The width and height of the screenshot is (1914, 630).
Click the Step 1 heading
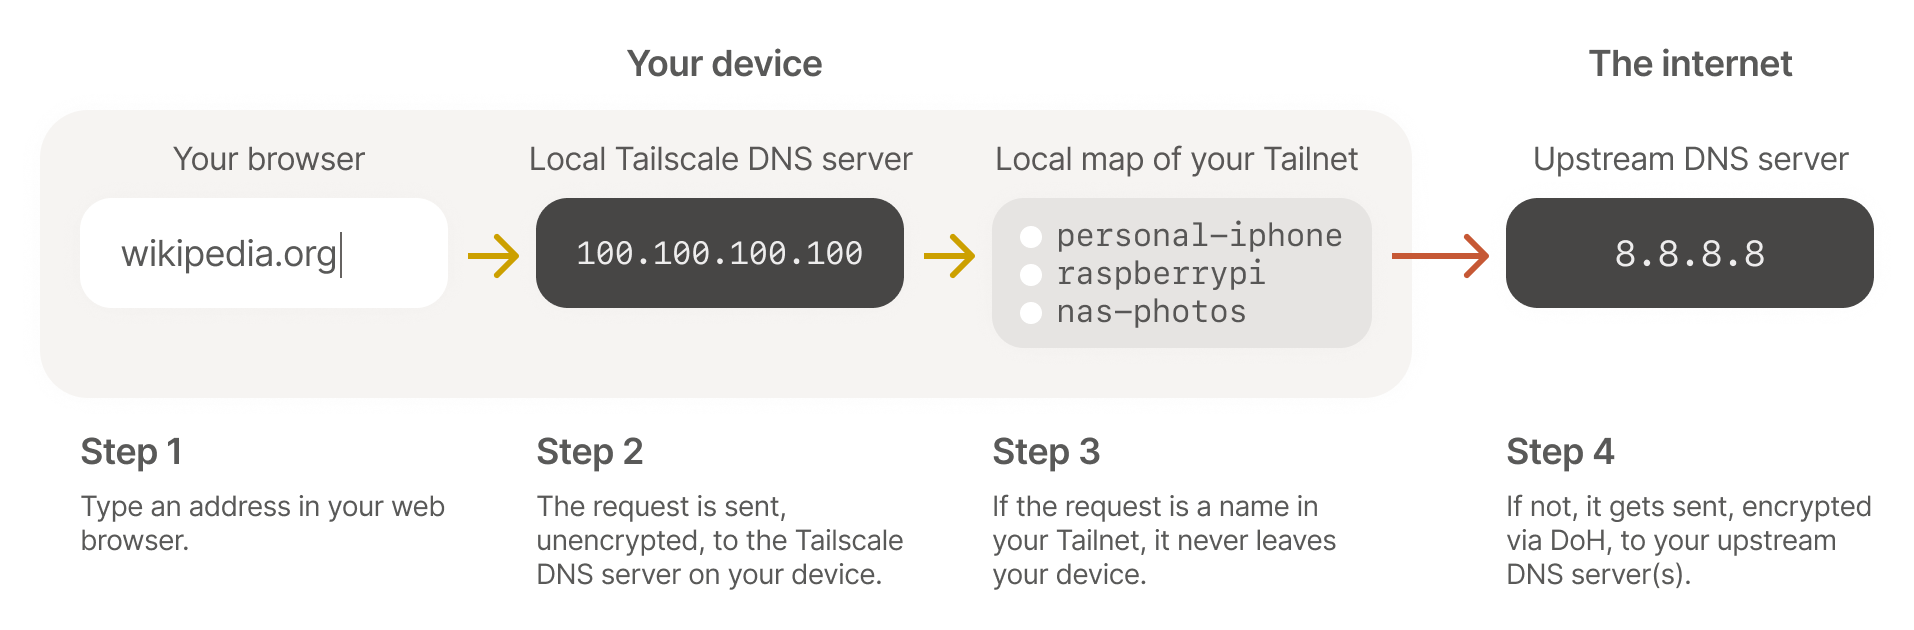[131, 452]
